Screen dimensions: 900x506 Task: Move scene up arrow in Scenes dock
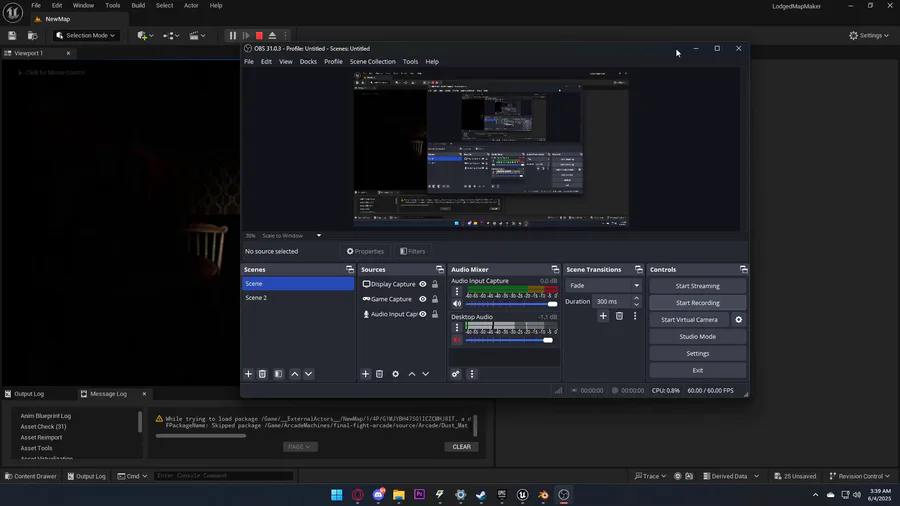(x=294, y=374)
